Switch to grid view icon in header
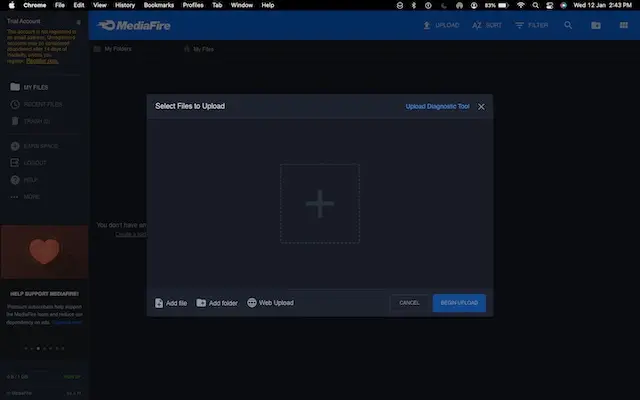This screenshot has width=640, height=400. (x=624, y=25)
